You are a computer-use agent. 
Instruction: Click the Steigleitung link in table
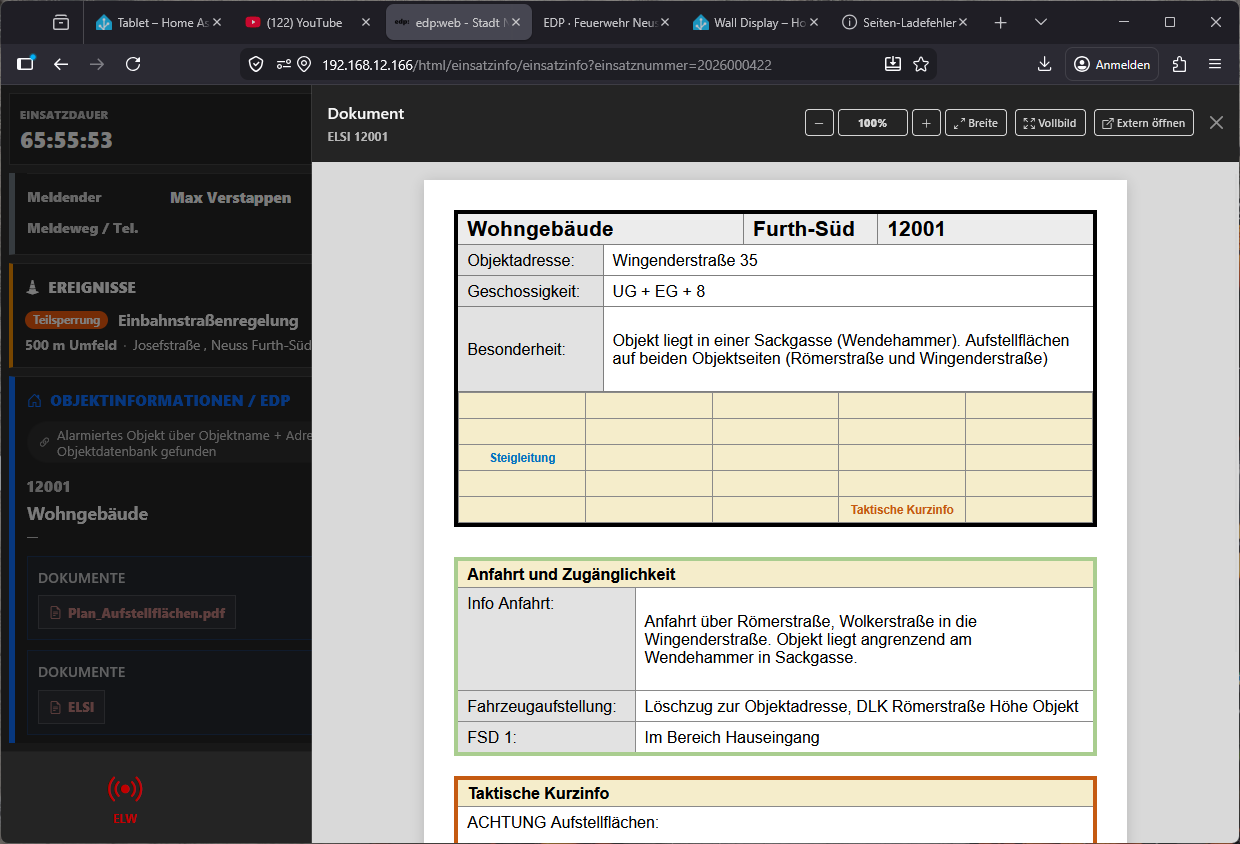[522, 458]
